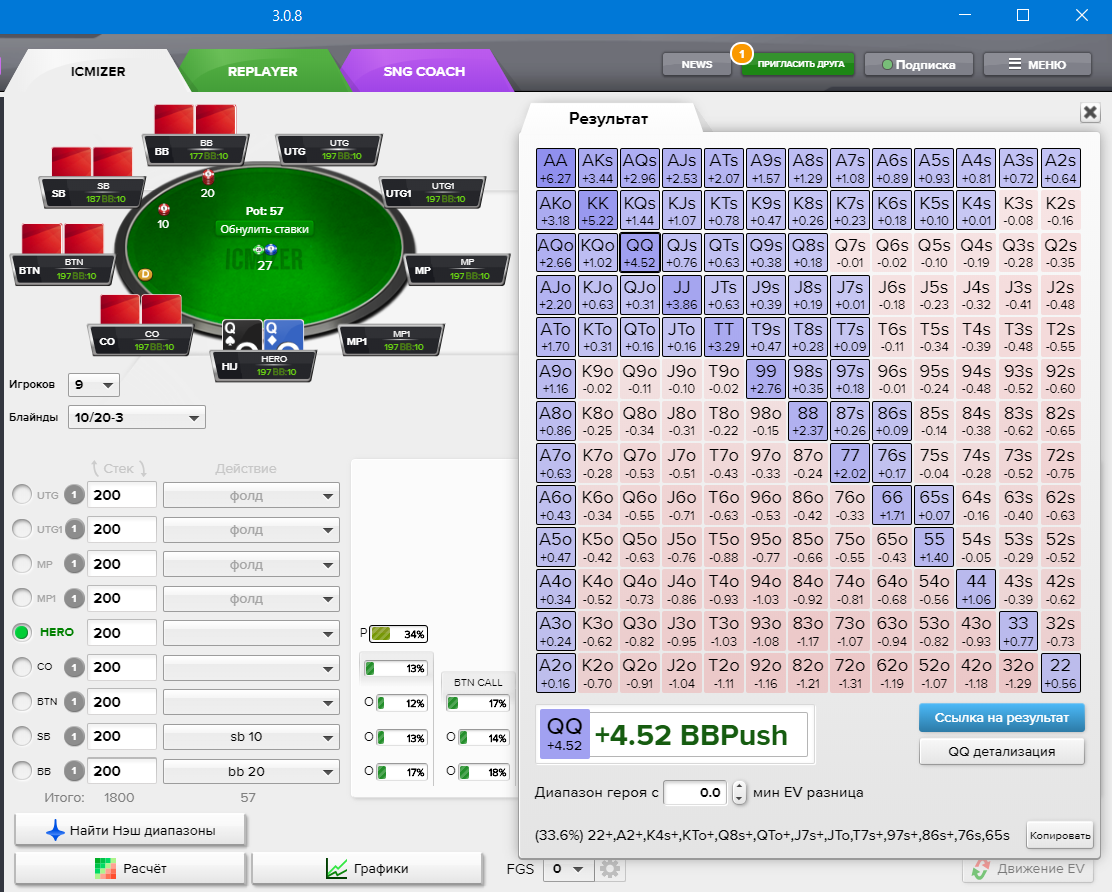
Task: Select the Результат tab
Action: pyautogui.click(x=608, y=118)
